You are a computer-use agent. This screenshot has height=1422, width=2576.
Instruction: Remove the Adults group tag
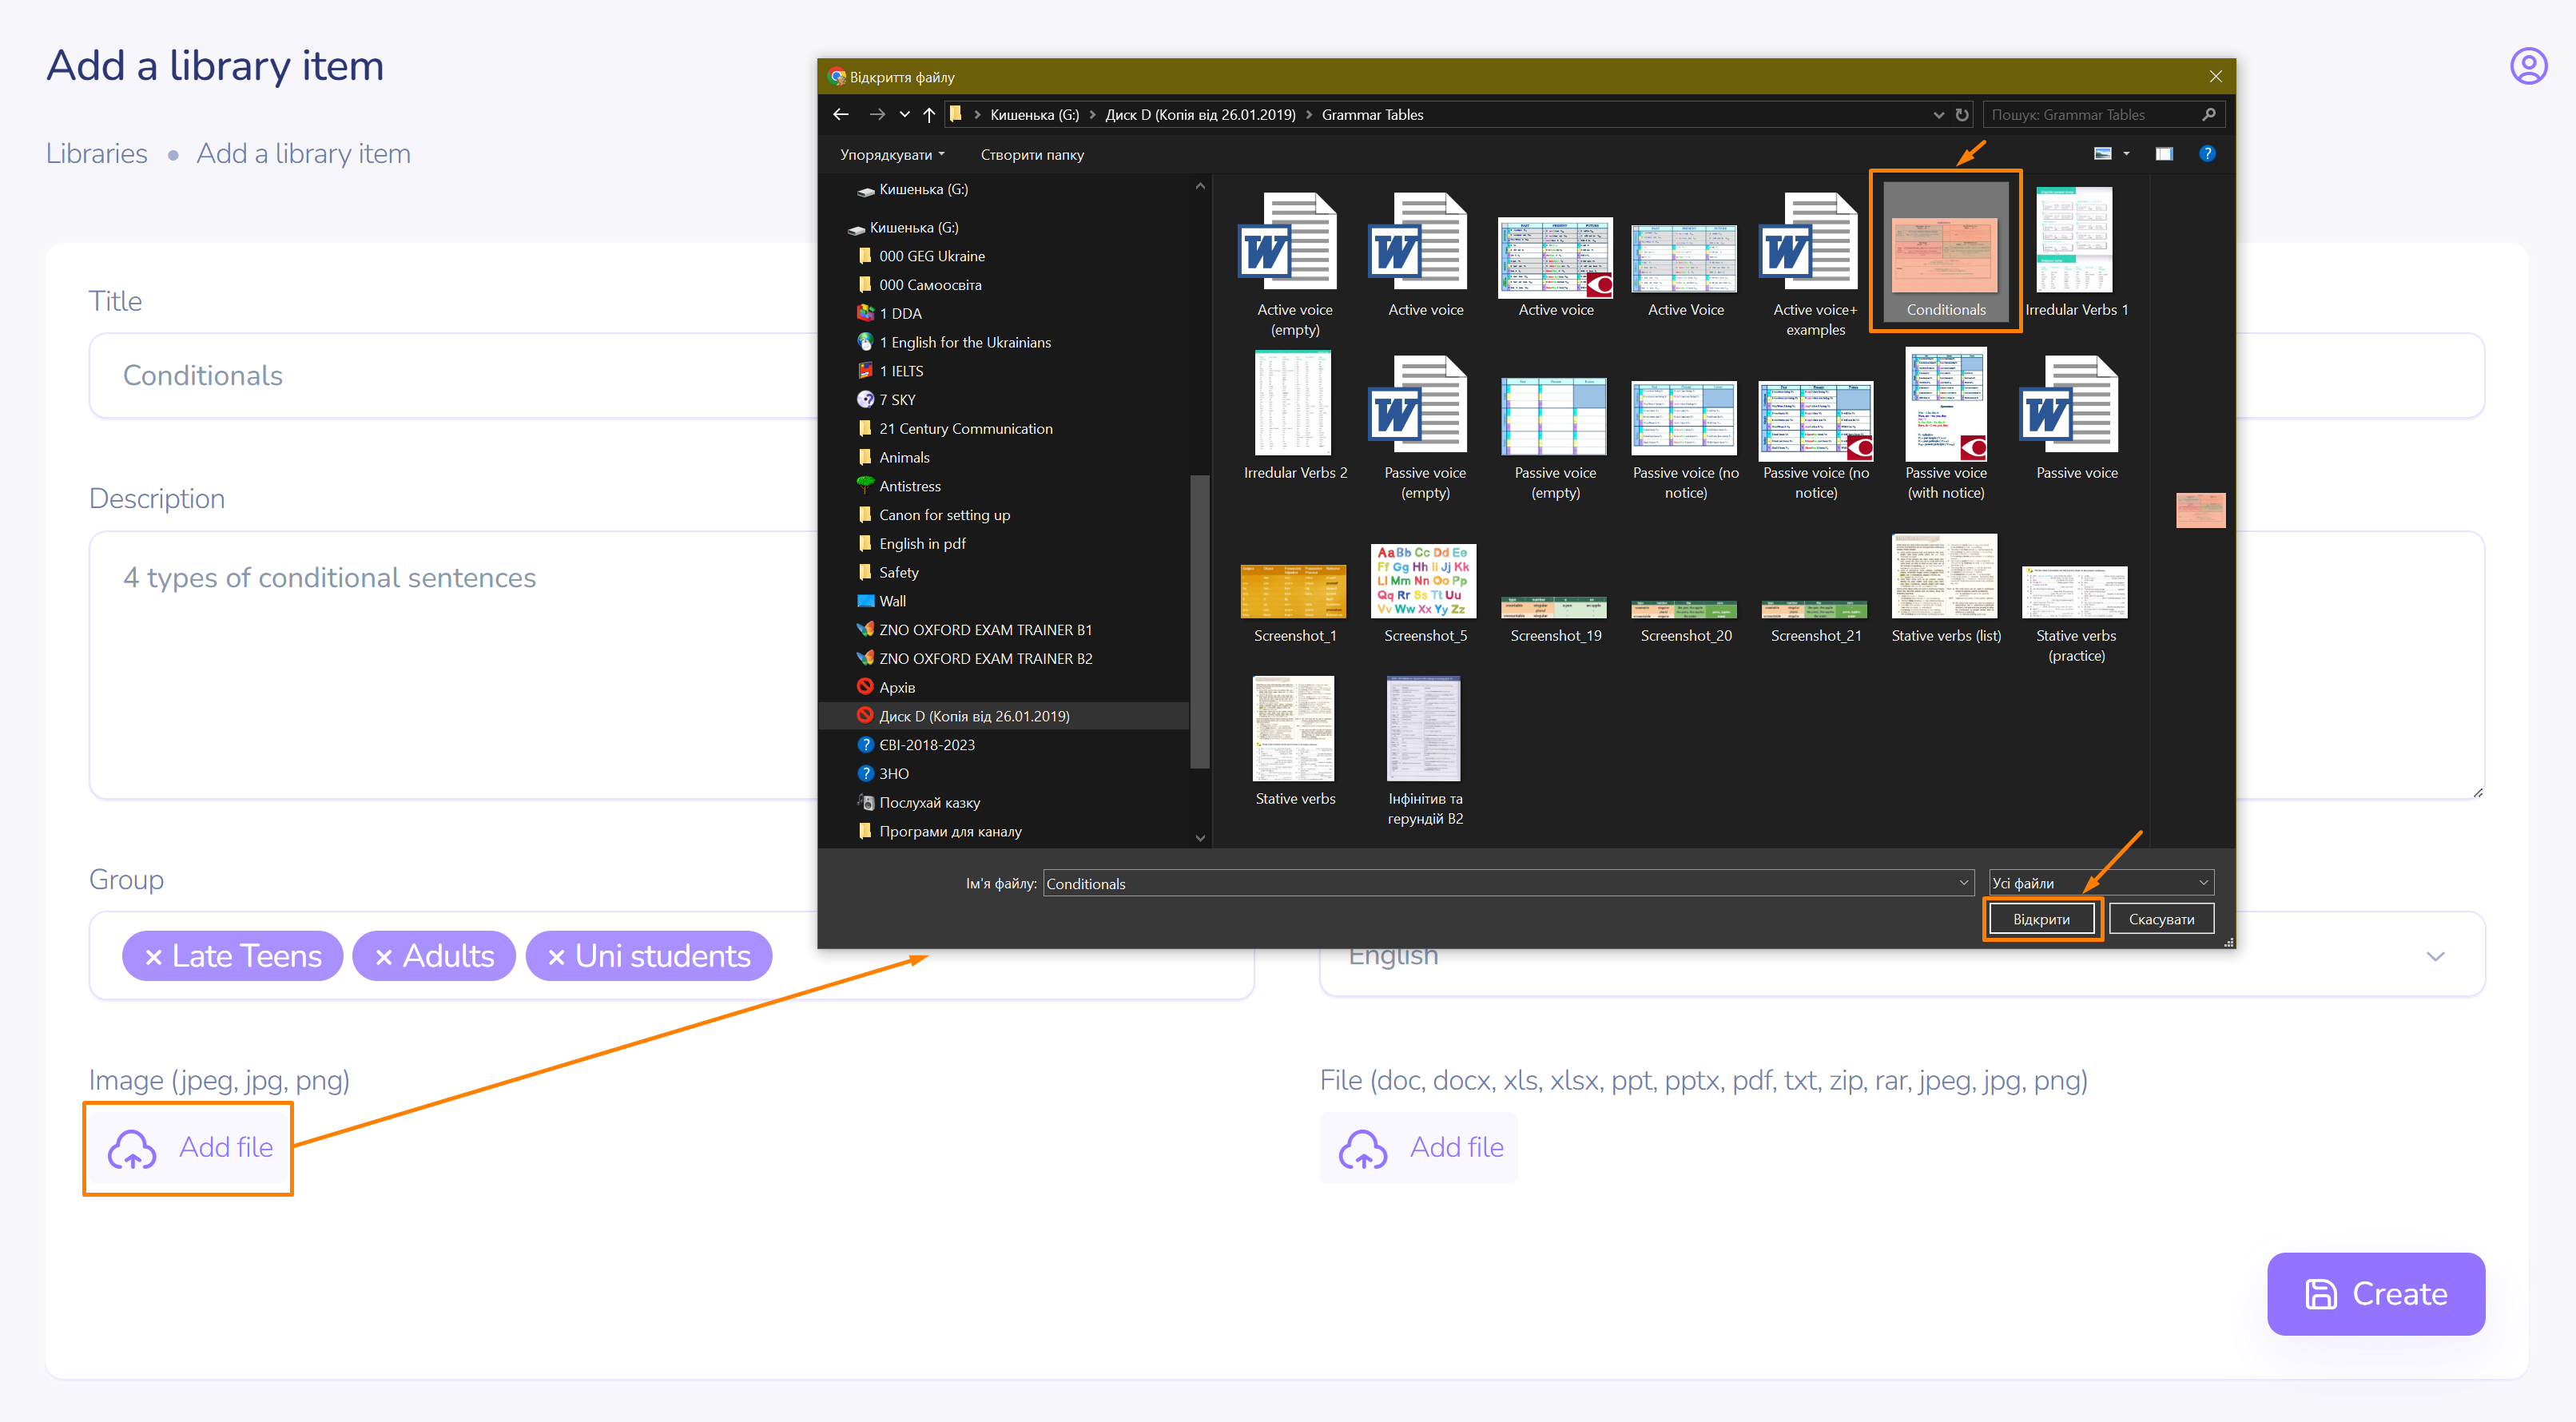point(383,957)
